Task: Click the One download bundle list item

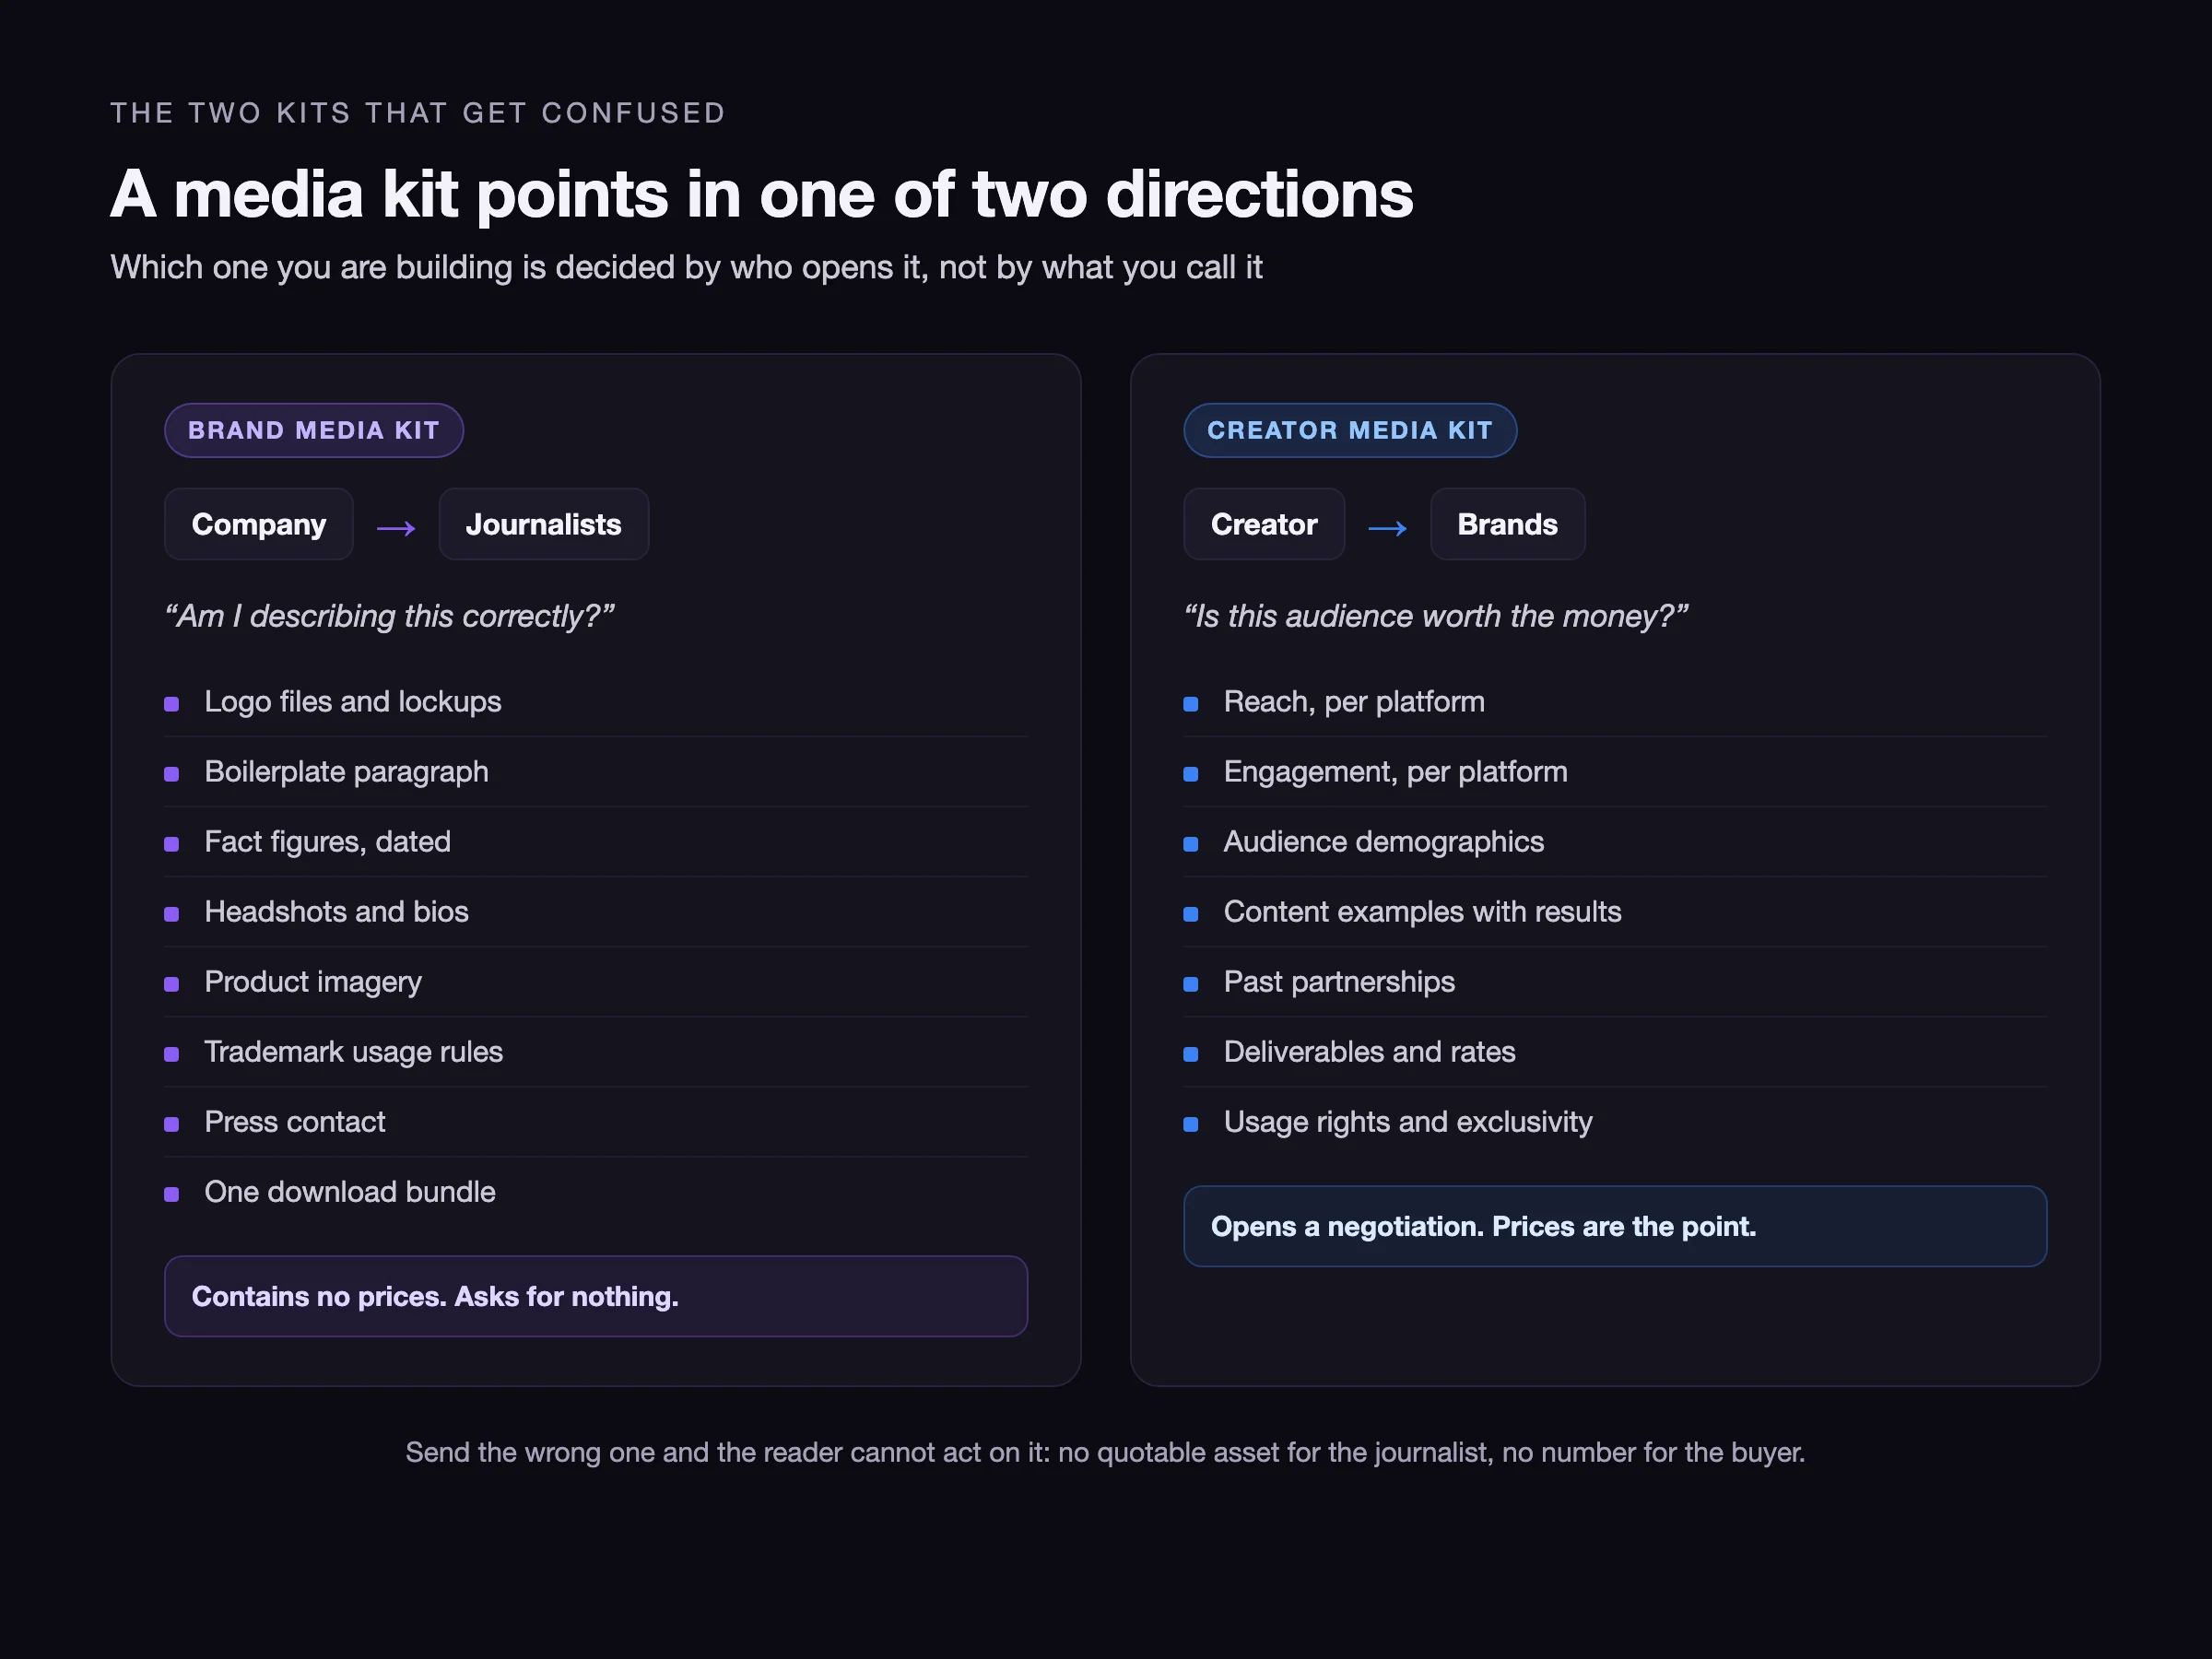Action: click(x=596, y=1192)
